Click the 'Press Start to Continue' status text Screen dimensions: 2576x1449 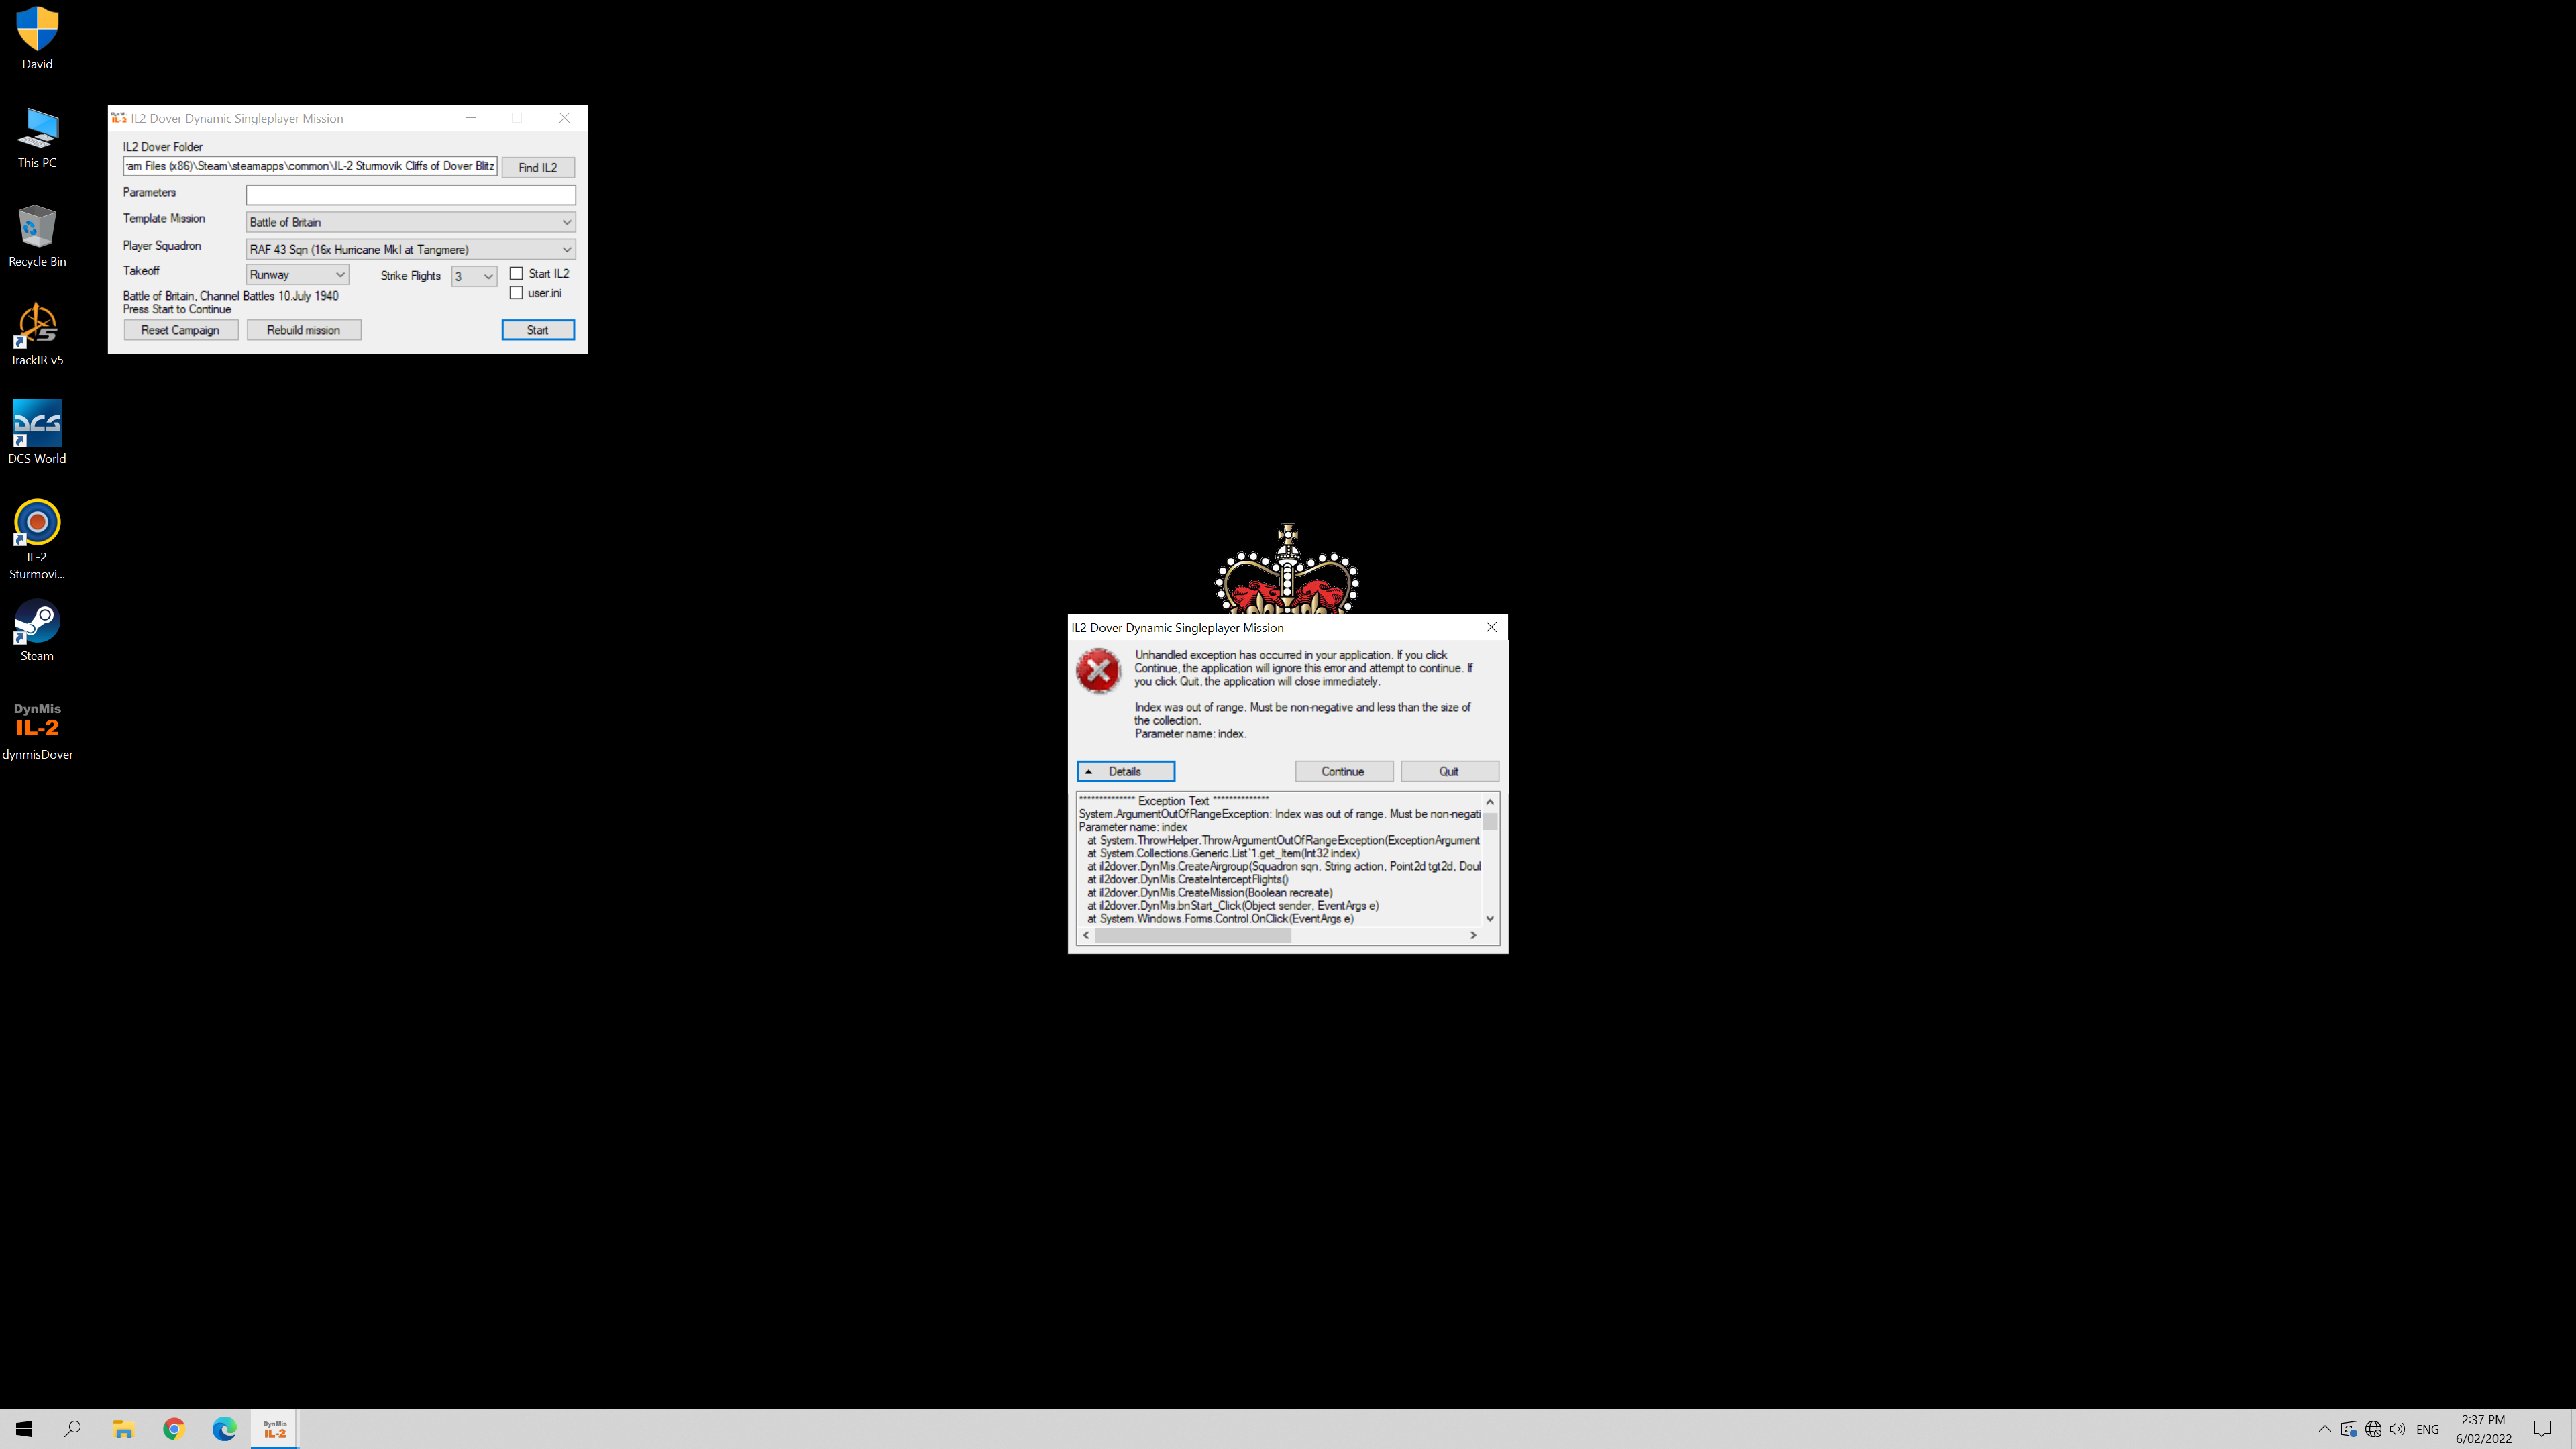pos(177,309)
